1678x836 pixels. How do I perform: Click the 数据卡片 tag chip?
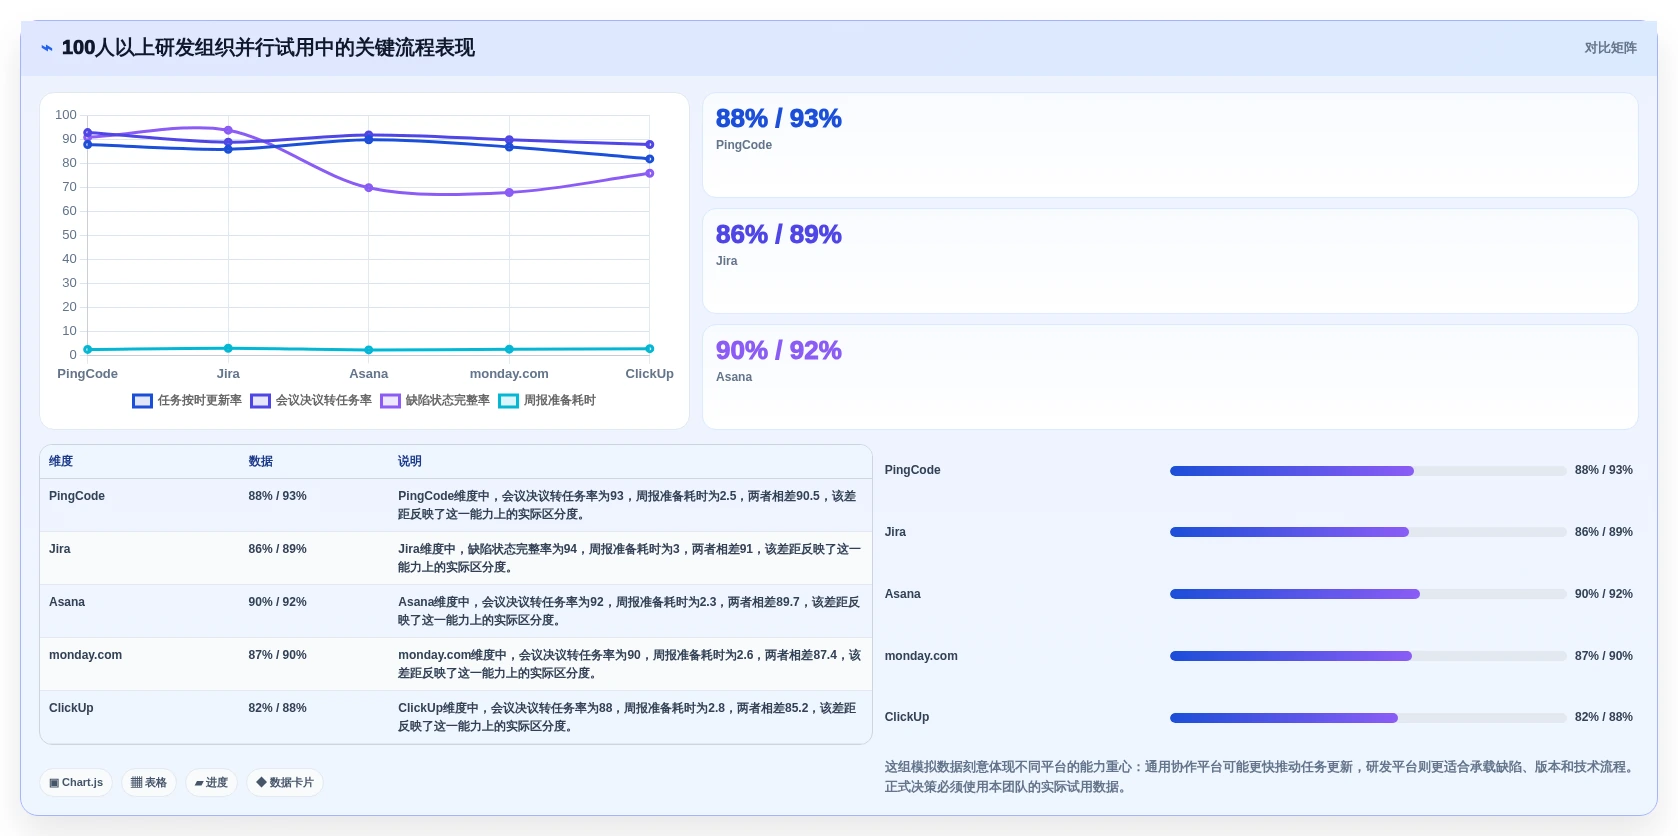click(285, 783)
